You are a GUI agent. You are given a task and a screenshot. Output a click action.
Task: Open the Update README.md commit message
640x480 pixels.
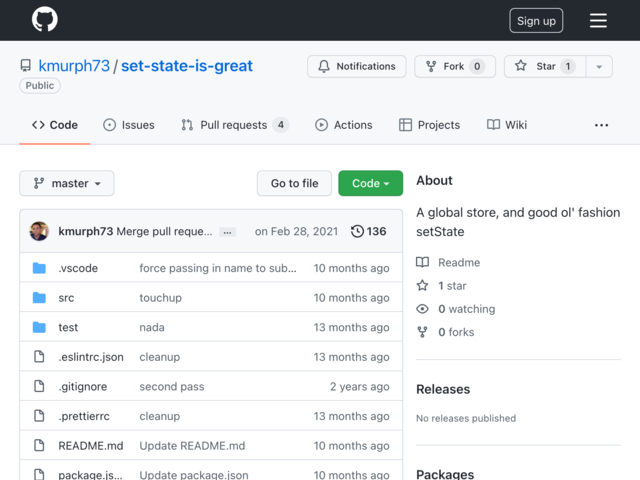[192, 446]
